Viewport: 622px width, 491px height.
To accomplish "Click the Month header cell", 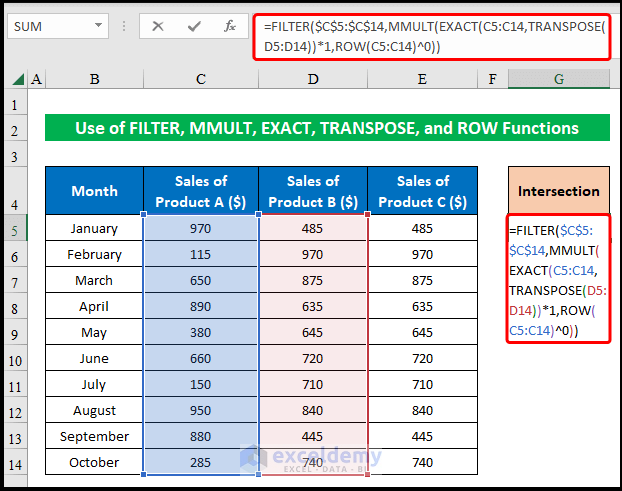I will pos(94,191).
